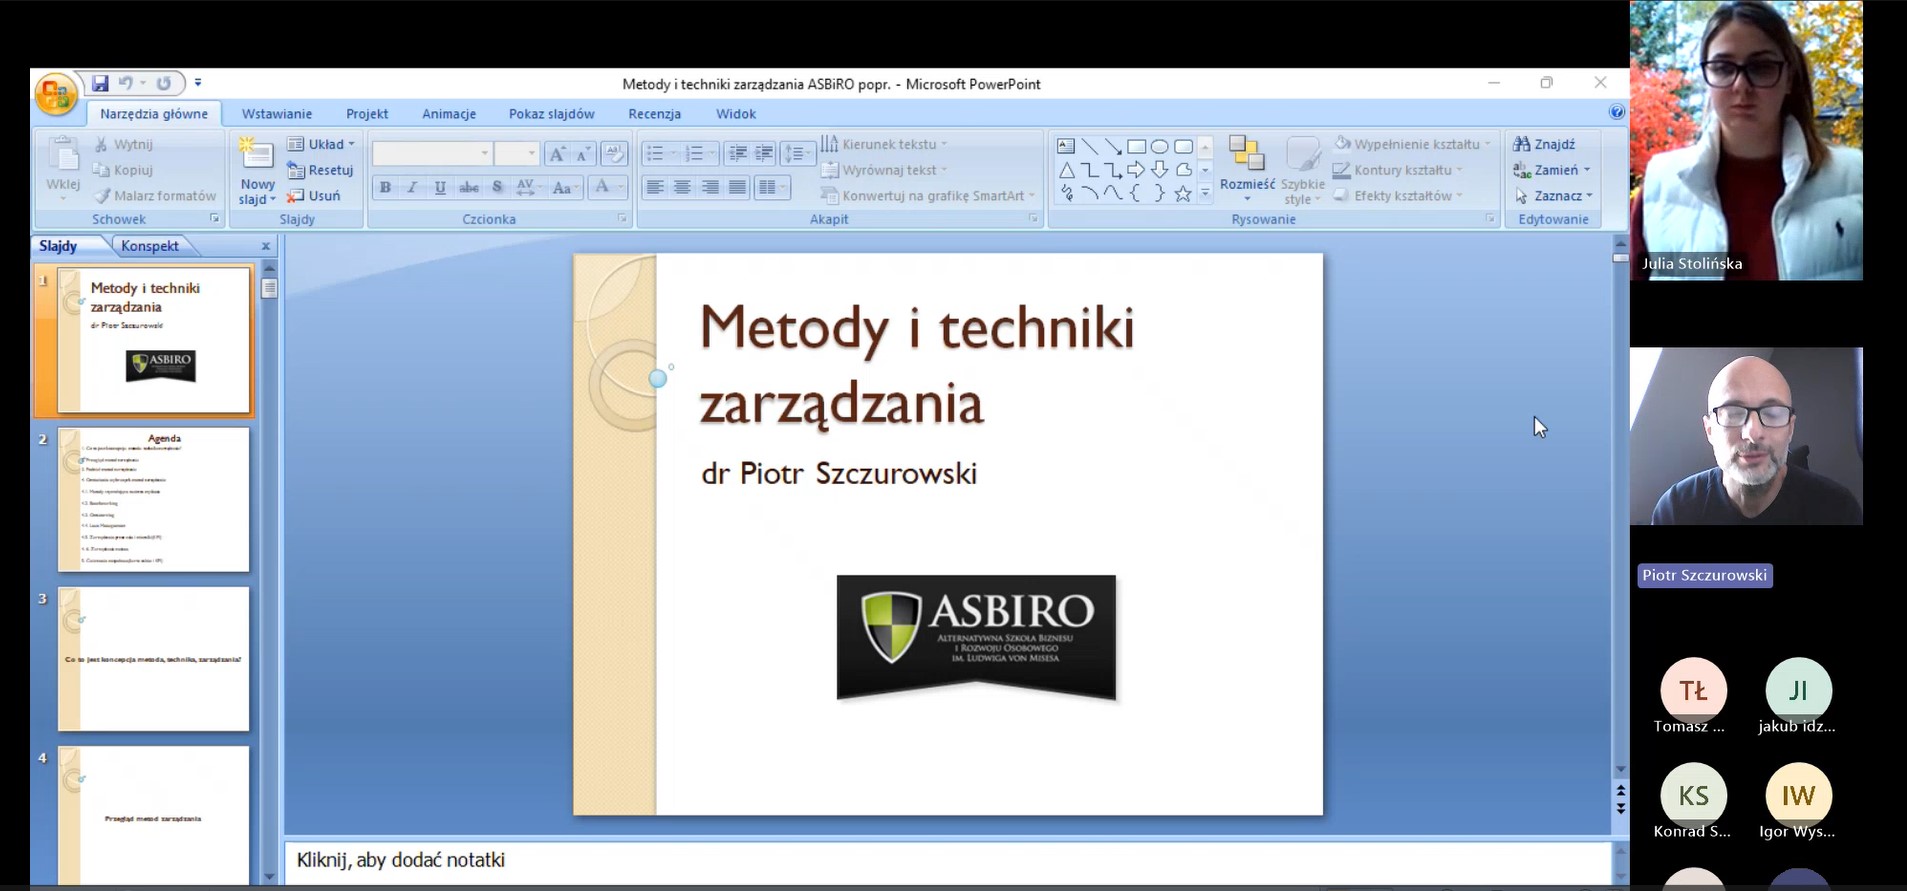Select the star shape in shapes gallery
Screen dimensions: 1907x891
tap(1183, 194)
